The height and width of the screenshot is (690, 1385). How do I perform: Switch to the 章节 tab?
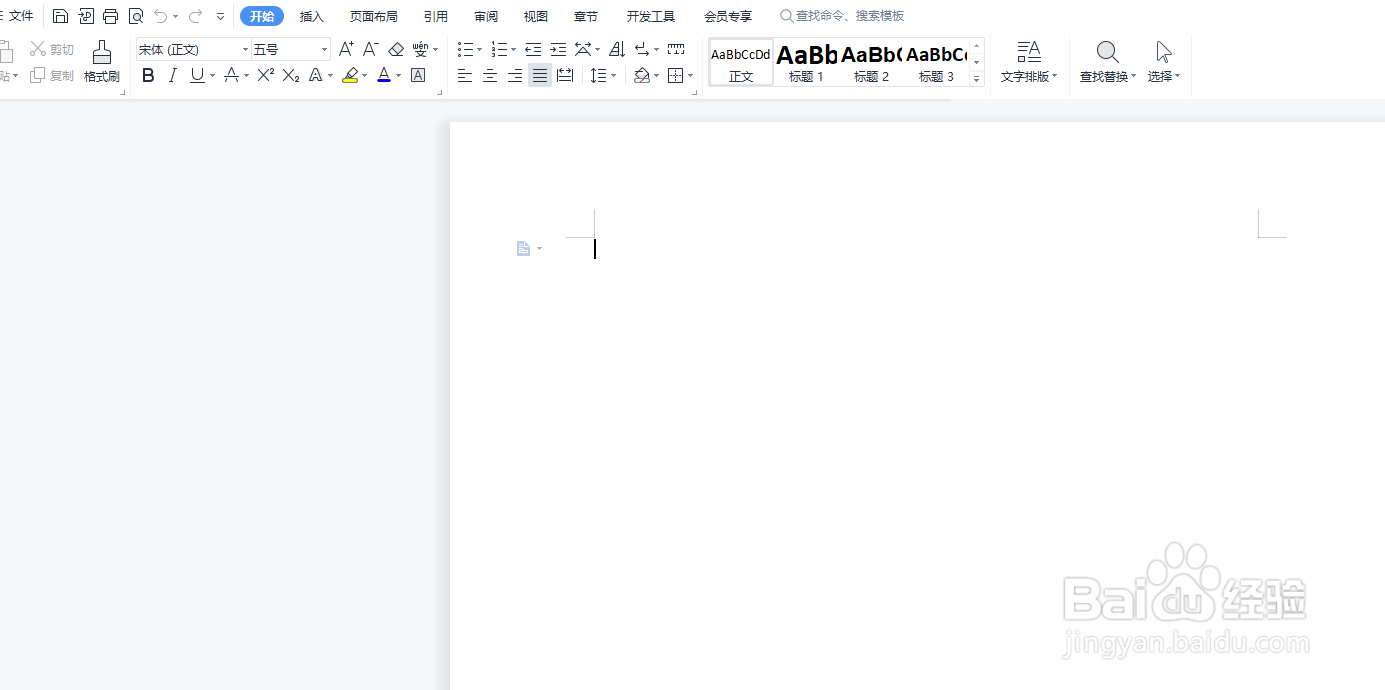click(x=586, y=16)
